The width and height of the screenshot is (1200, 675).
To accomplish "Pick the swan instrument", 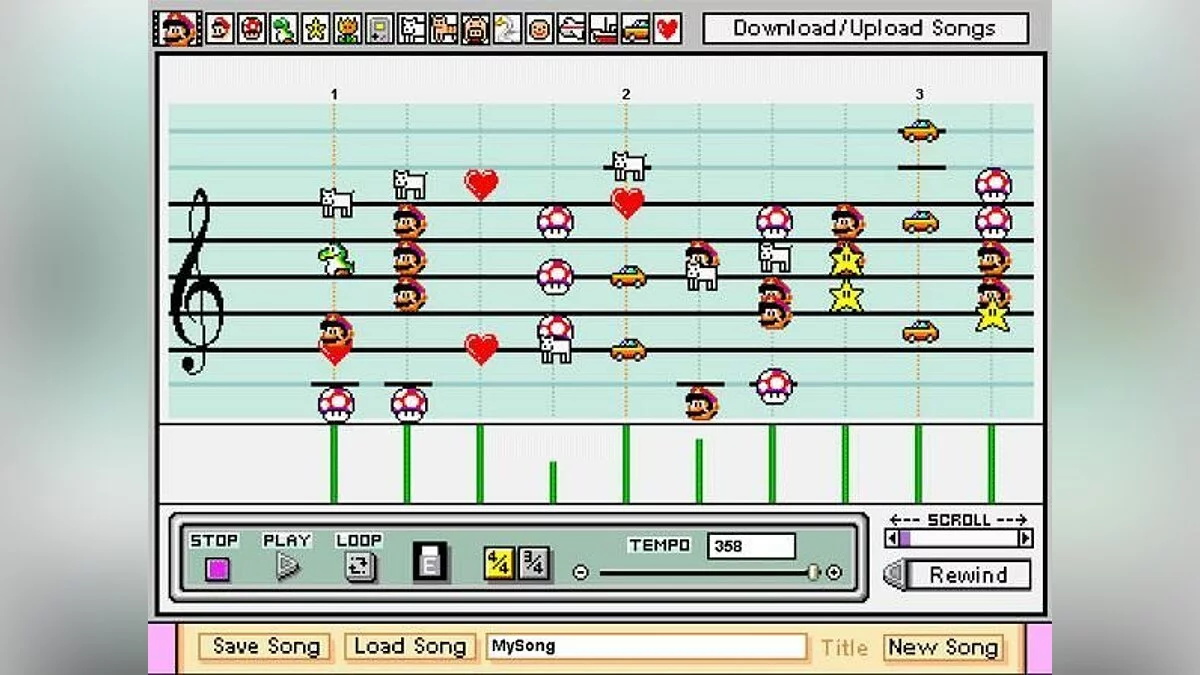I will [507, 29].
